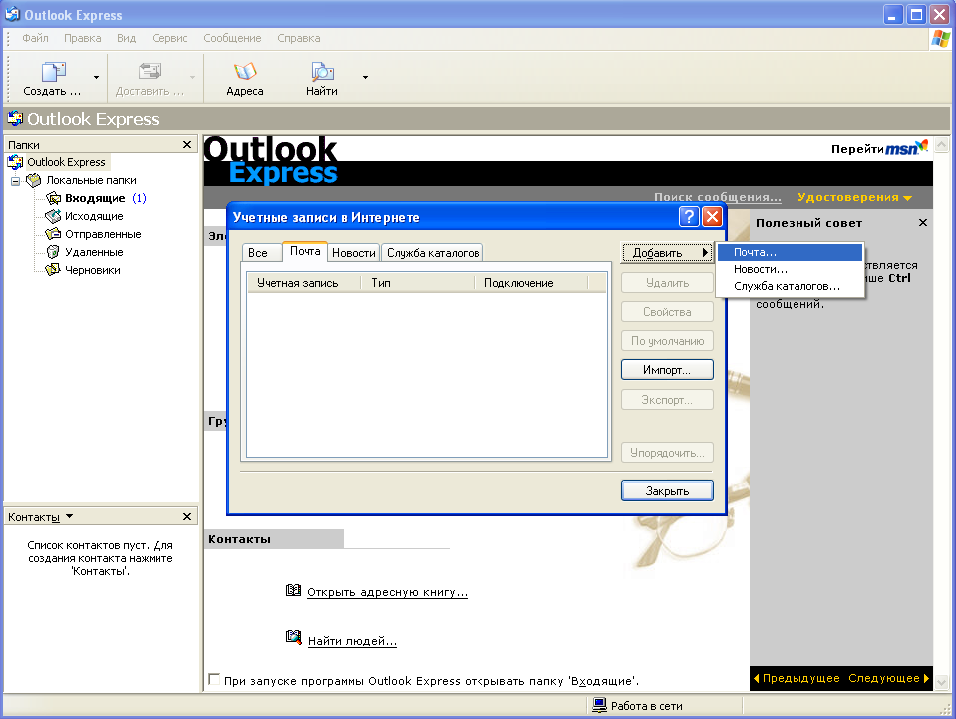Open the Добавить submenu button
This screenshot has height=719, width=956.
tap(667, 252)
